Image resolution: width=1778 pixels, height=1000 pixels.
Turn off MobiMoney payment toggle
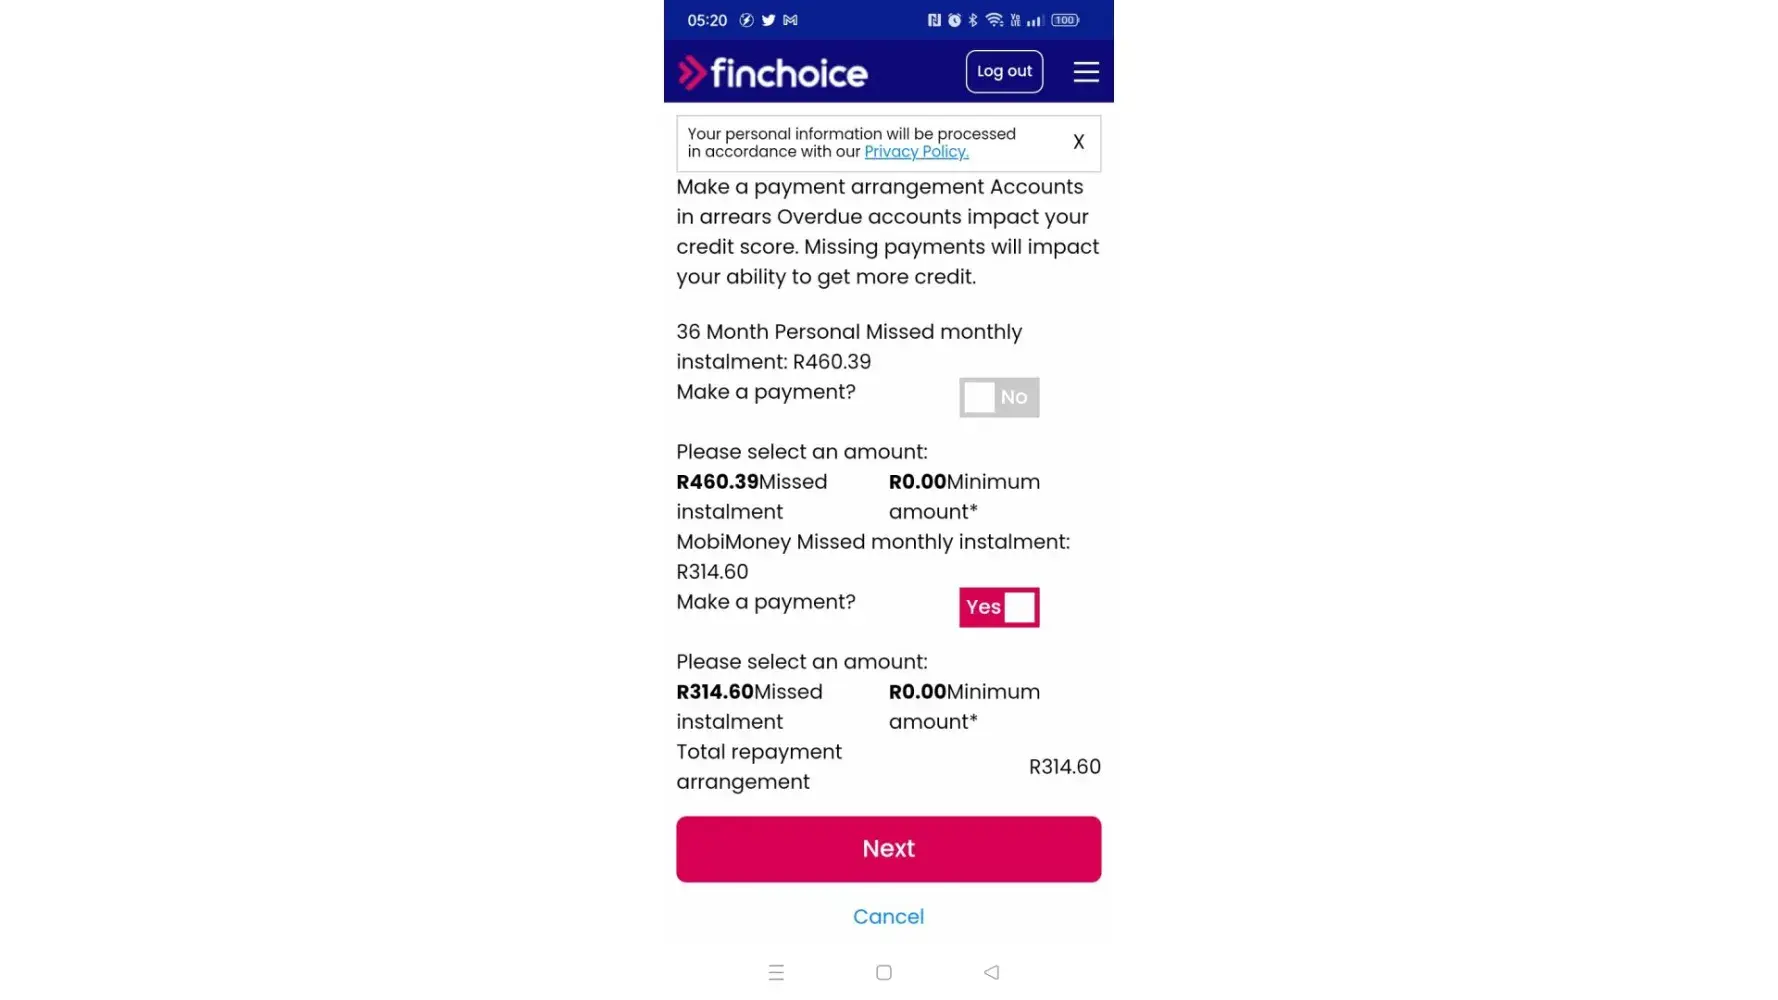point(999,607)
